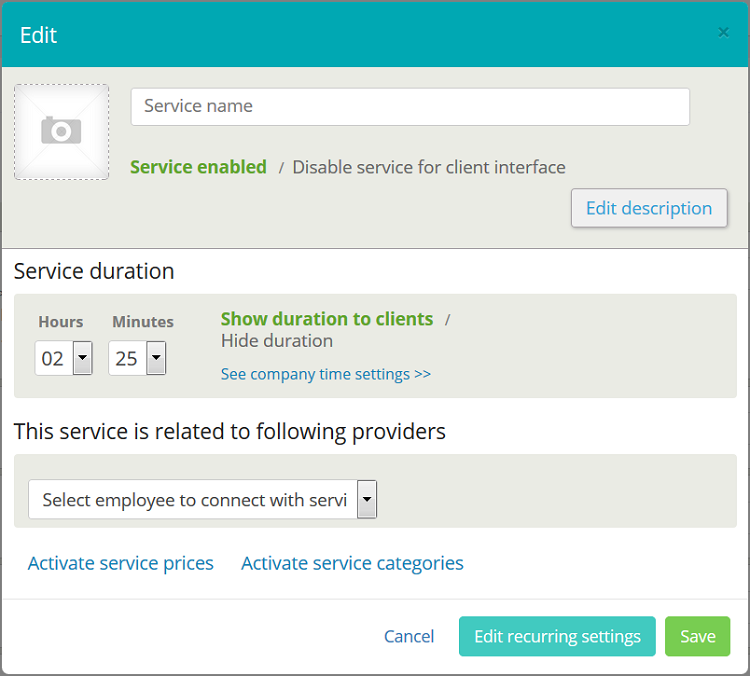Expand the Select employee dropdown
Viewport: 750px width, 676px height.
tap(193, 500)
